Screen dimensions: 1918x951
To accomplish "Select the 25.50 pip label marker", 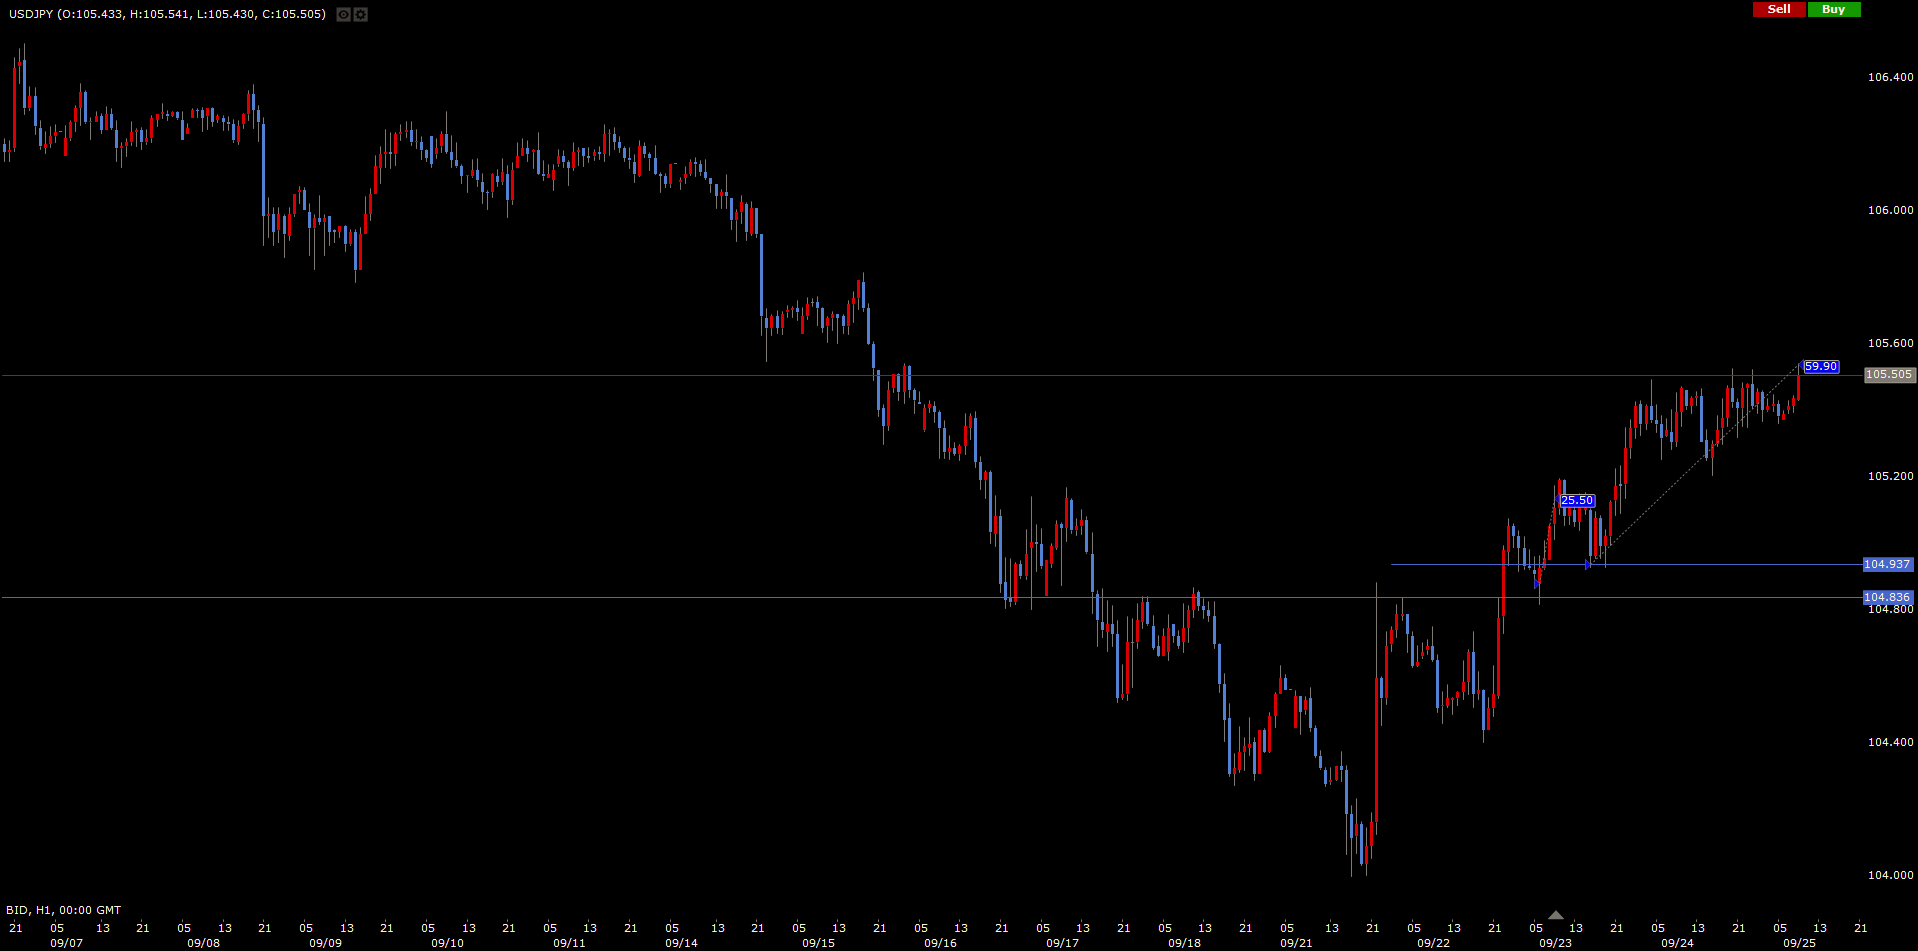I will (x=1577, y=501).
